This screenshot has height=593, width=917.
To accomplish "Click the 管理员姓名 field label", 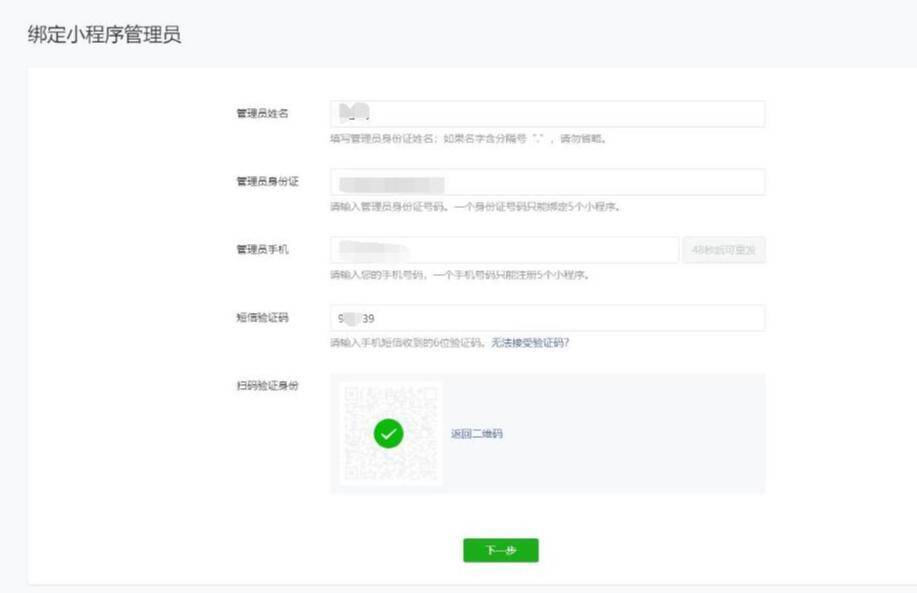I will (262, 113).
